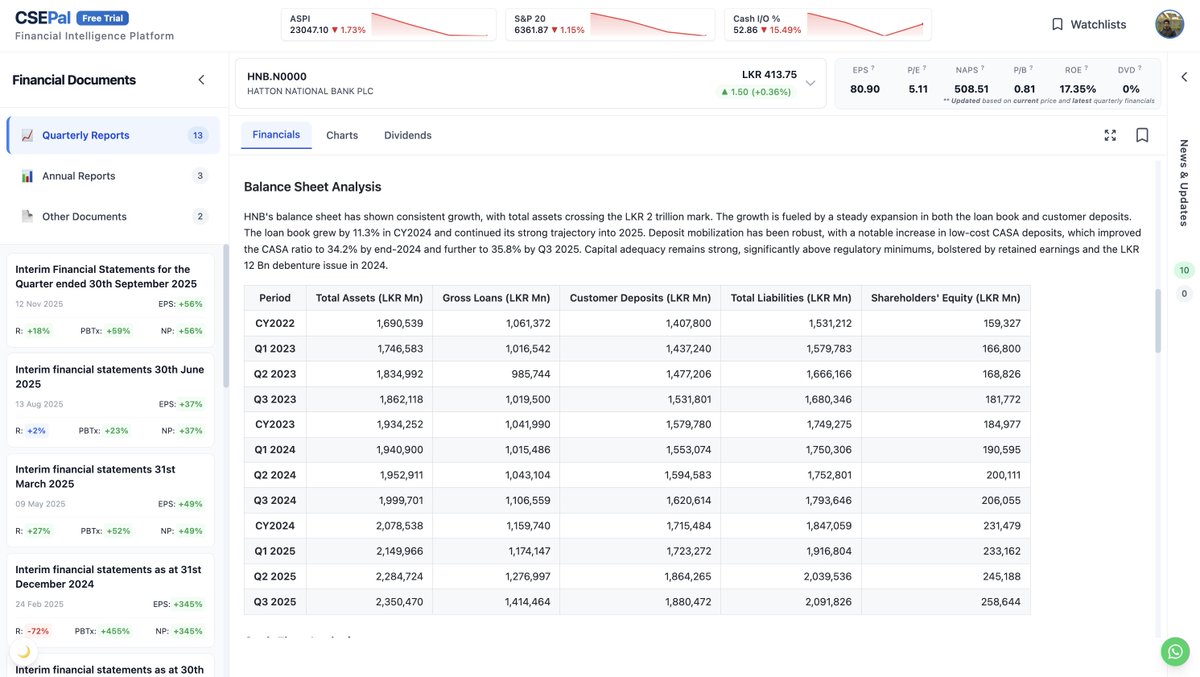
Task: Click the CY2022 row label
Action: click(275, 323)
